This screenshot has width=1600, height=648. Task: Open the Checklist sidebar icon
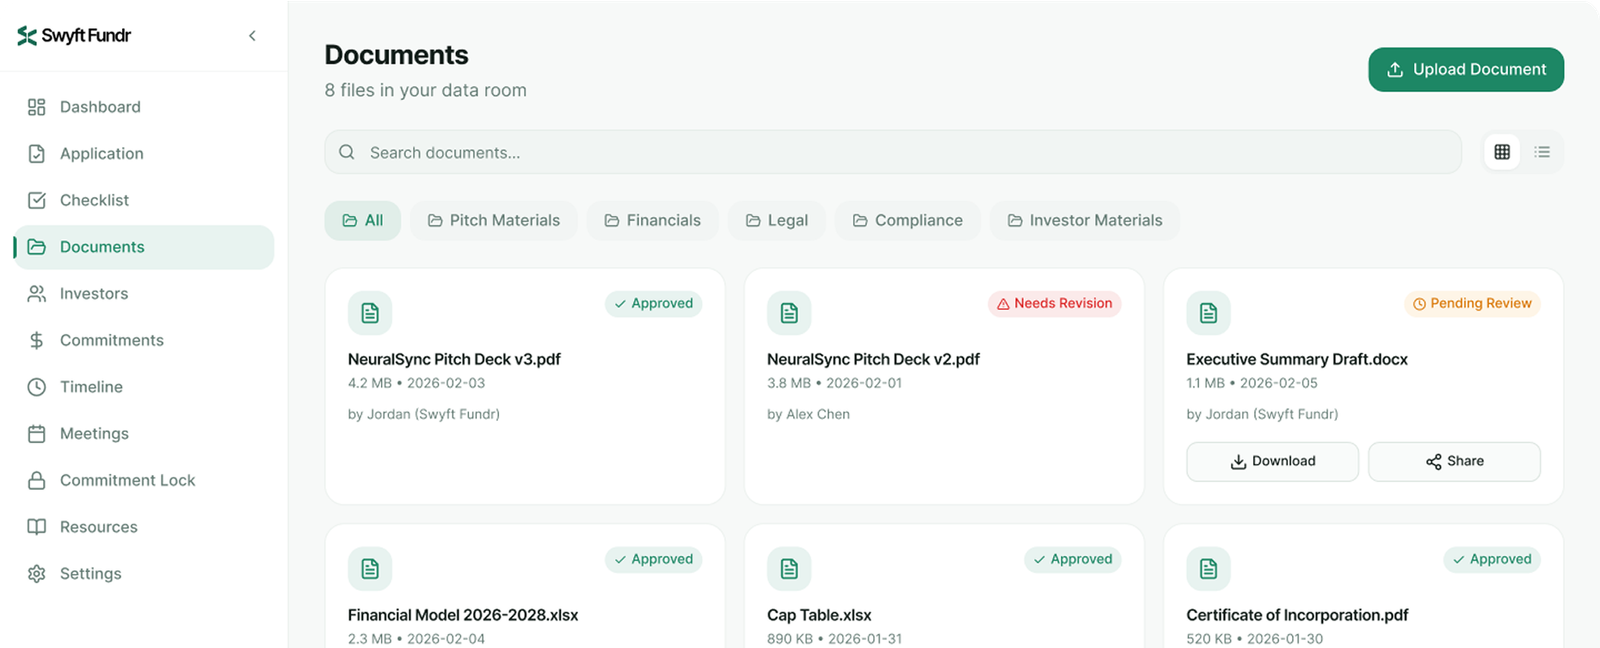(37, 200)
